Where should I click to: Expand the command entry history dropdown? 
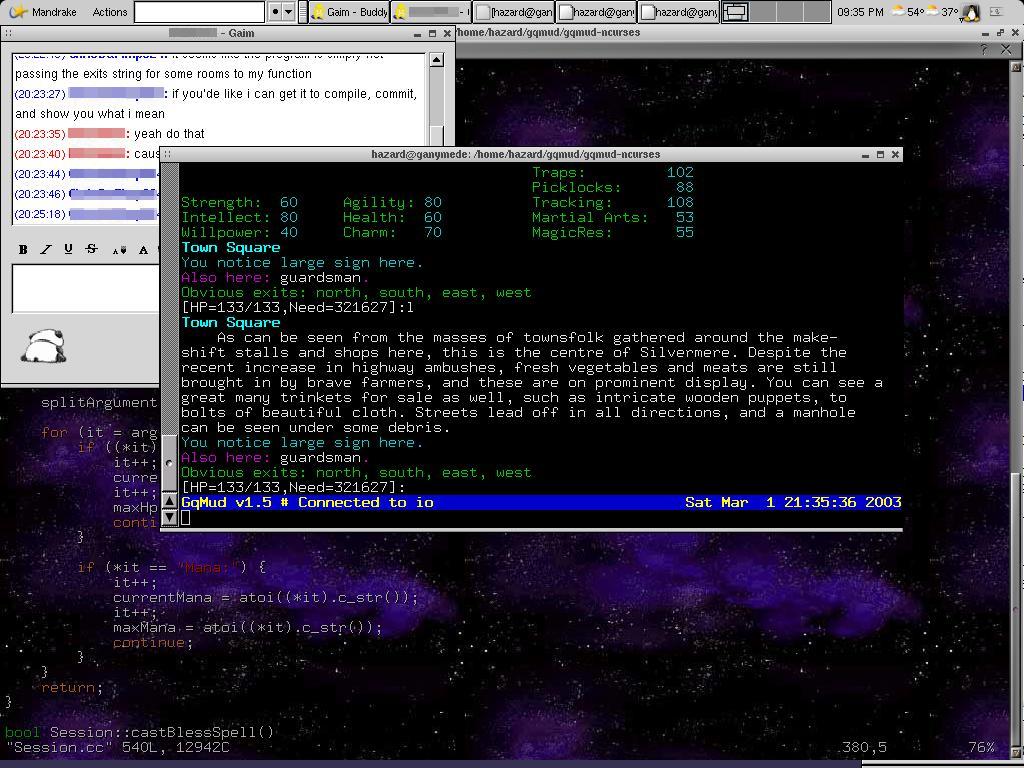[289, 12]
